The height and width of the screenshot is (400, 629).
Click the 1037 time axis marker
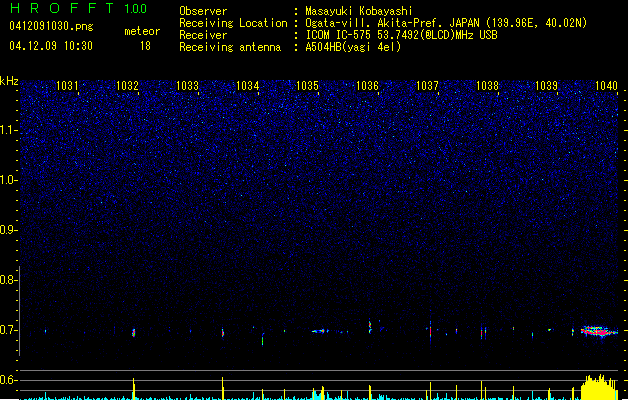pyautogui.click(x=427, y=85)
